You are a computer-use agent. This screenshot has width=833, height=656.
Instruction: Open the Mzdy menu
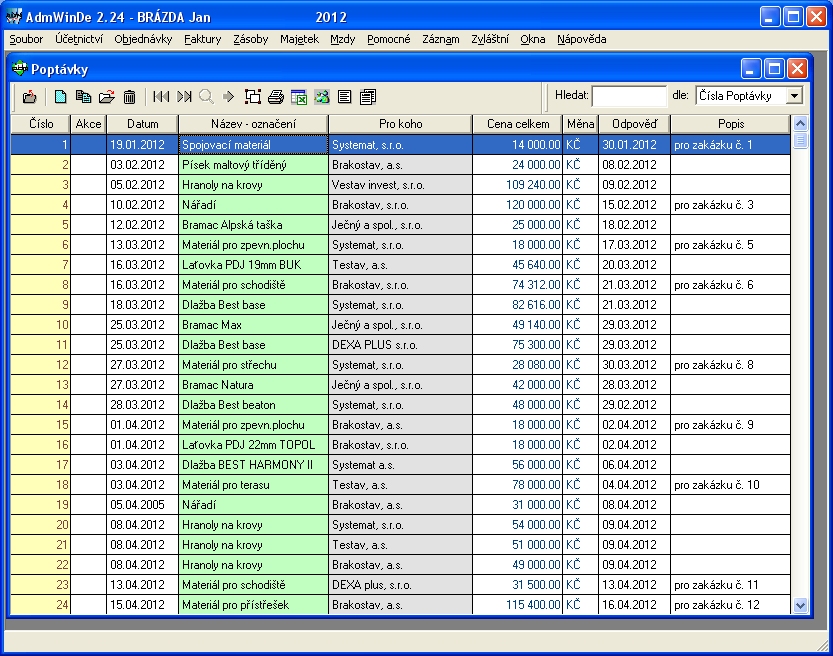(343, 39)
